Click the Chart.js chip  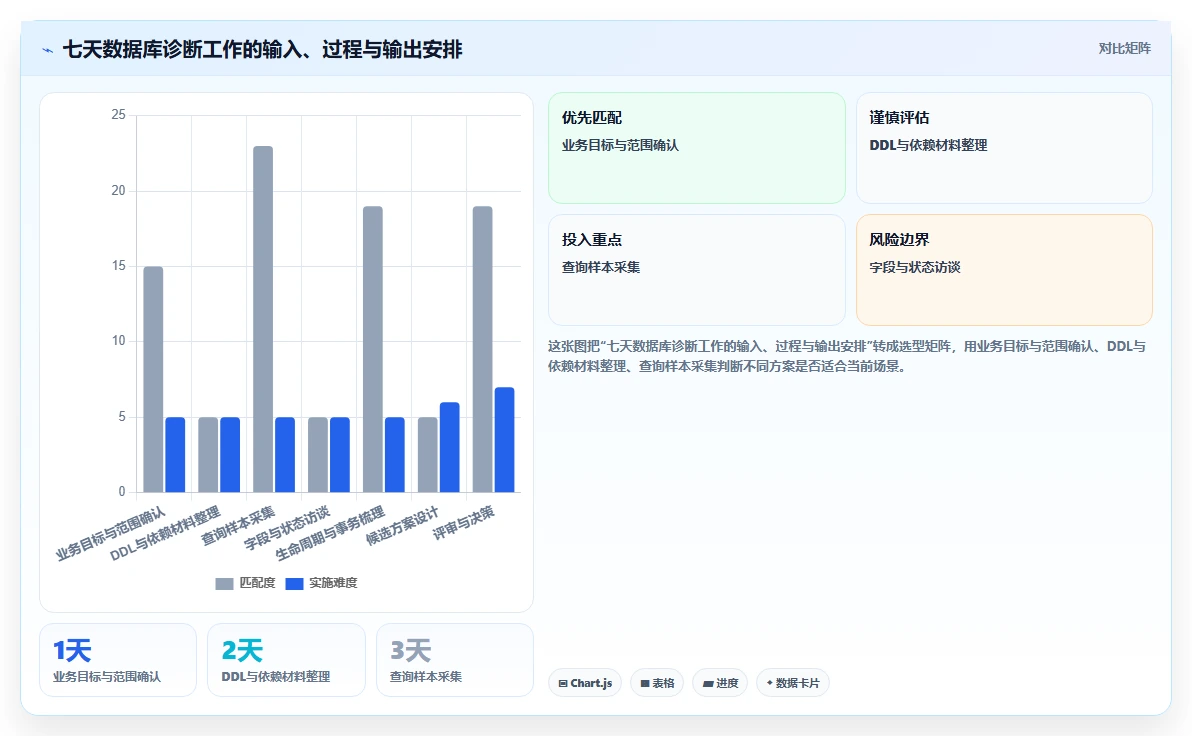coord(585,683)
